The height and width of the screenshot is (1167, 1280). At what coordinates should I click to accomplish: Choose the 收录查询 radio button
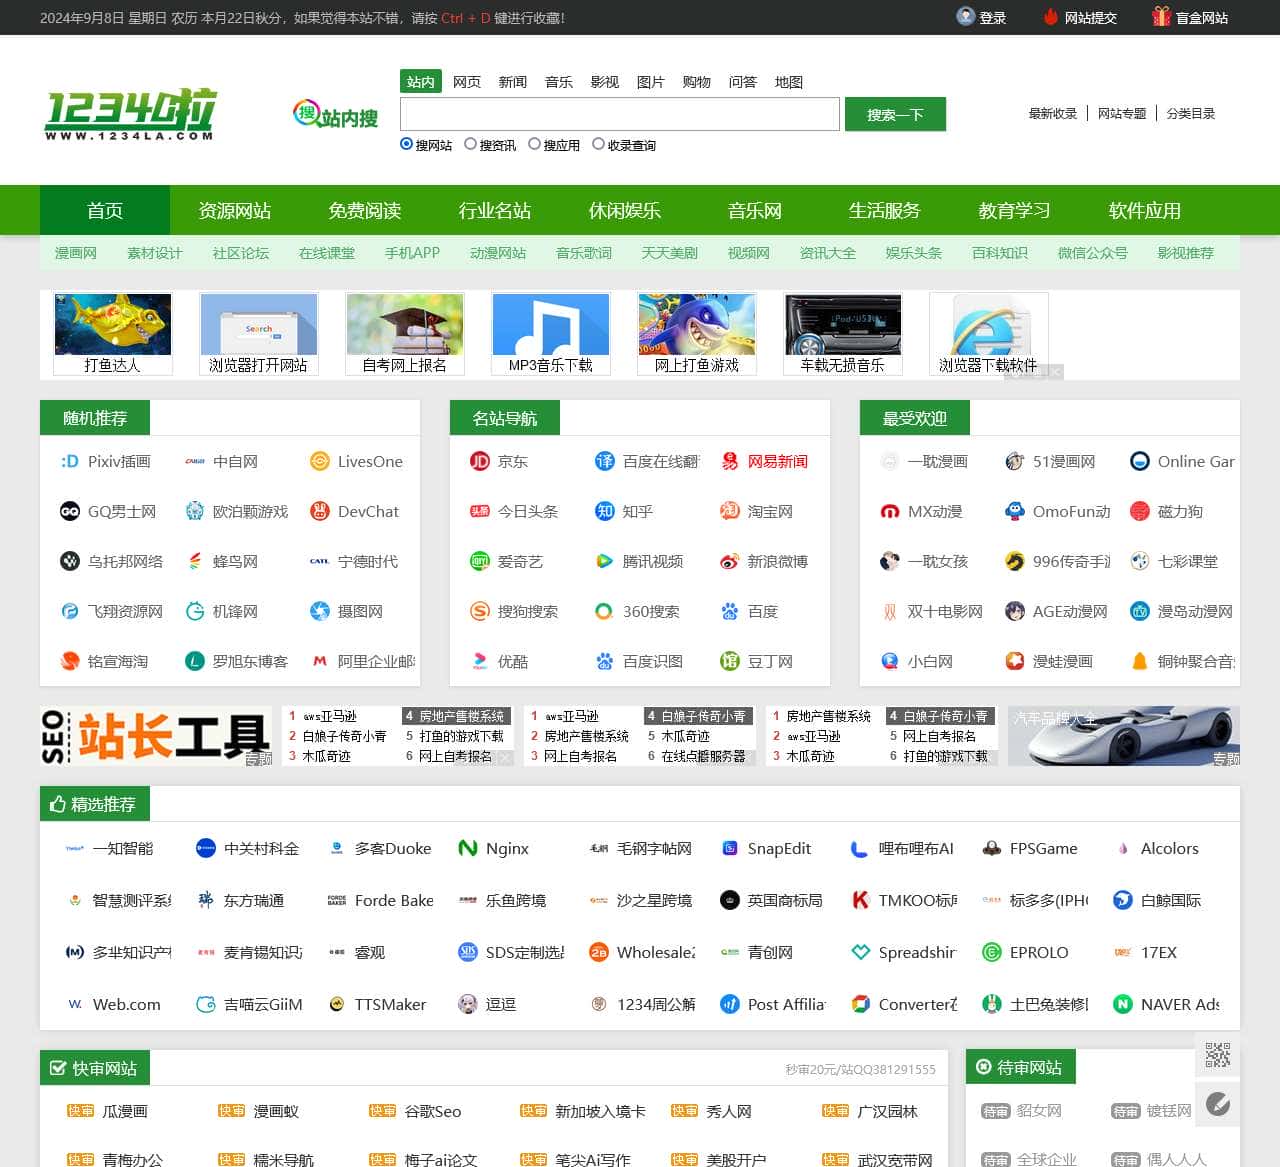point(599,144)
